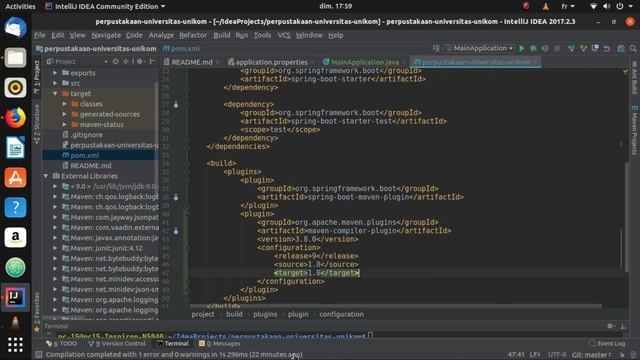This screenshot has height=360, width=640.
Task: Open Project view selector dropdown arrow
Action: pos(106,62)
